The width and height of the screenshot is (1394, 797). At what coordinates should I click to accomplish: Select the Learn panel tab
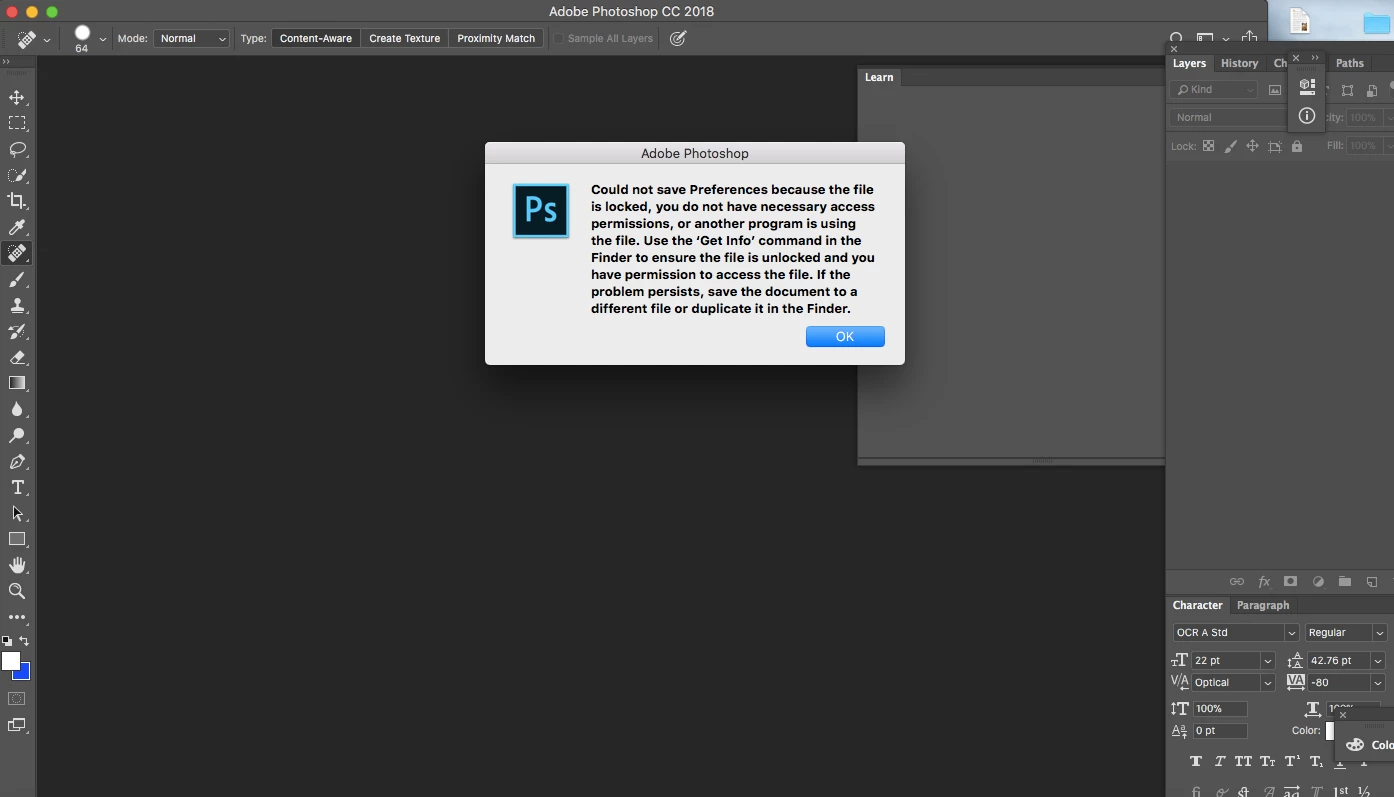[x=879, y=77]
